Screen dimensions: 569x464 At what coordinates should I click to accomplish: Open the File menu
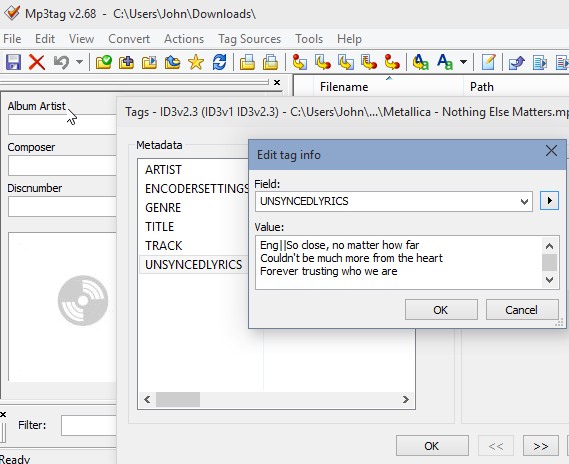pyautogui.click(x=12, y=39)
